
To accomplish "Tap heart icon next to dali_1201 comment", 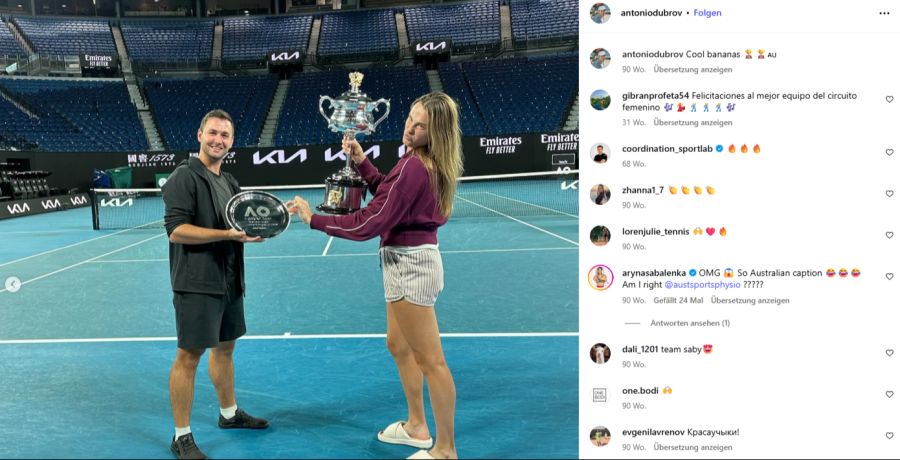I will [x=889, y=353].
